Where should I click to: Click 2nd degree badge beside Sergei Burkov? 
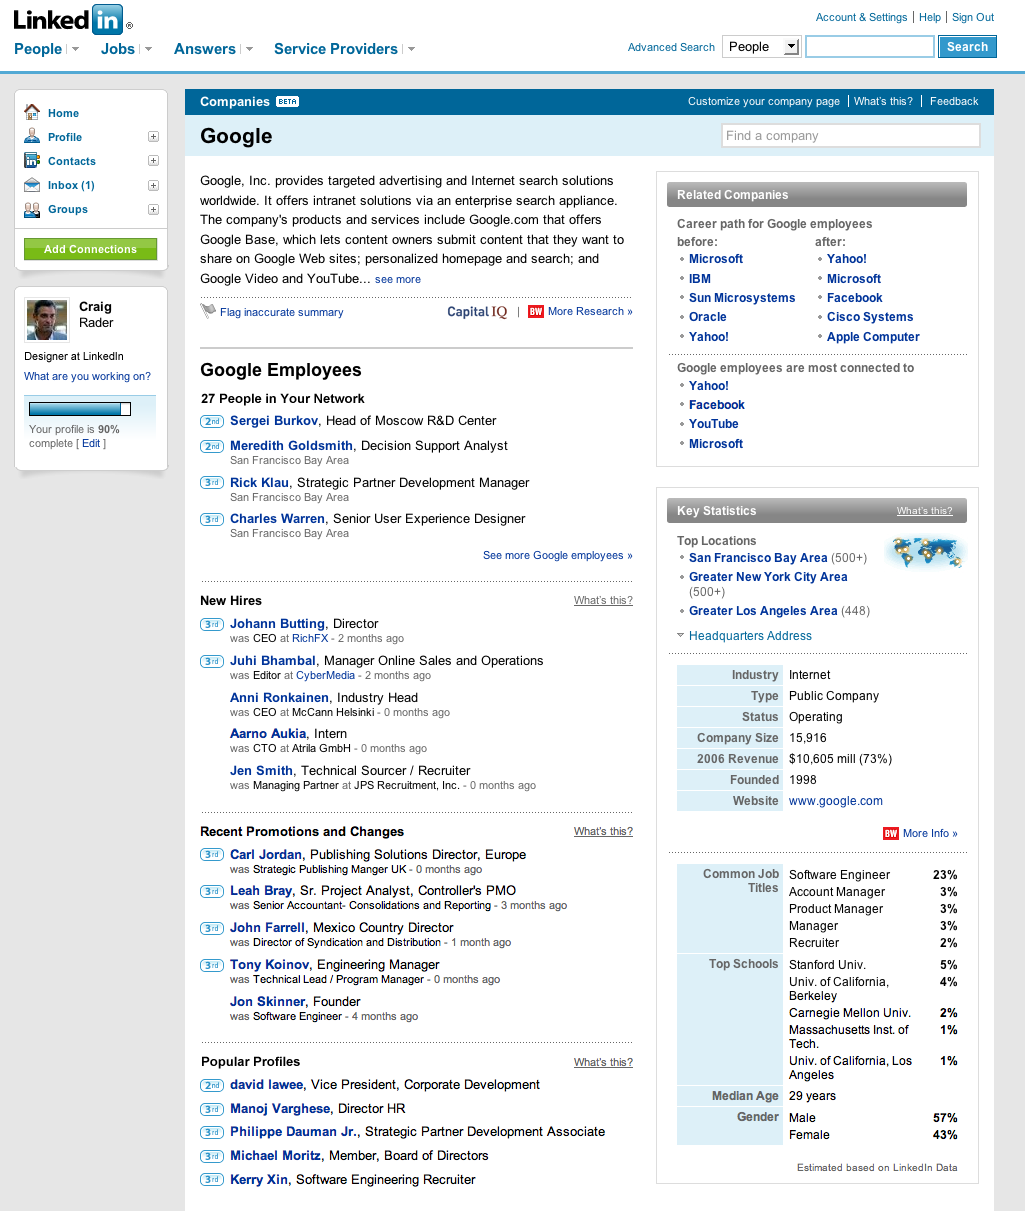[x=212, y=421]
